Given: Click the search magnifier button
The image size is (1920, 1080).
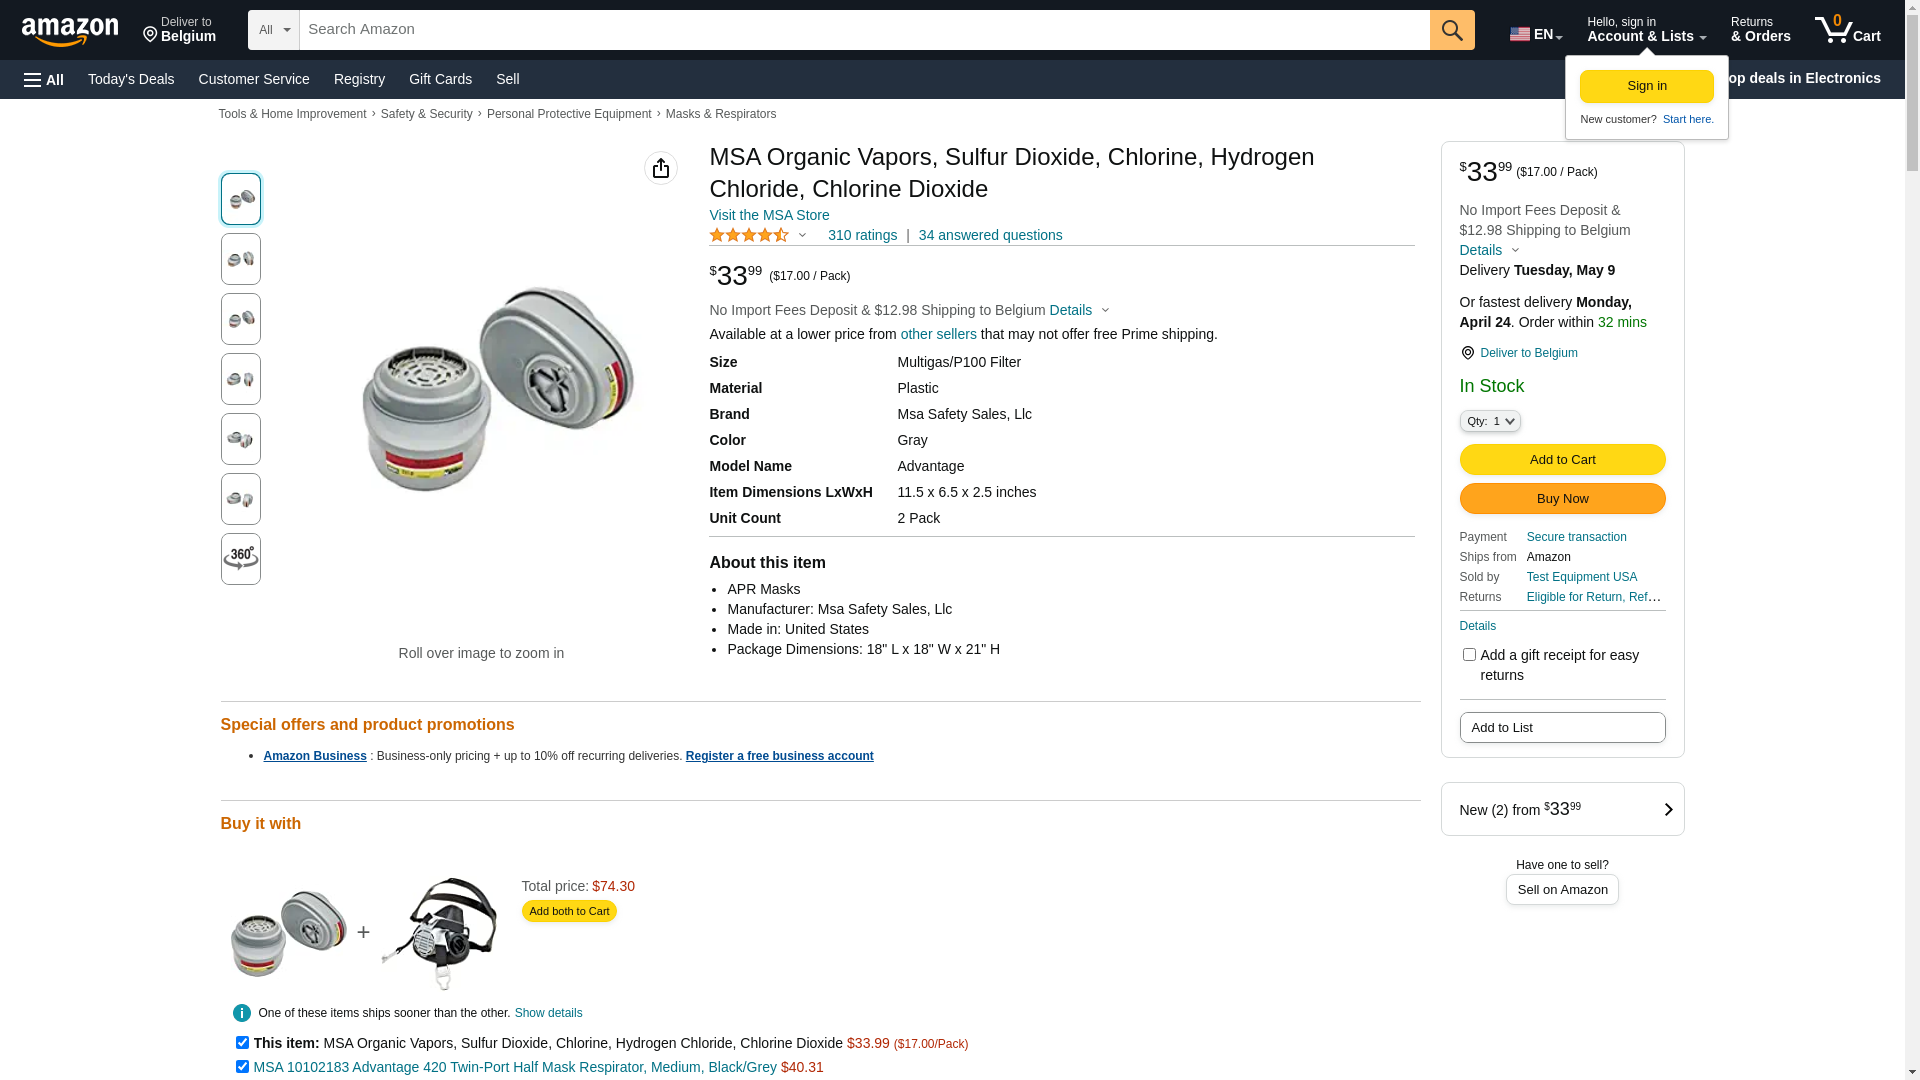Looking at the screenshot, I should (x=1452, y=30).
